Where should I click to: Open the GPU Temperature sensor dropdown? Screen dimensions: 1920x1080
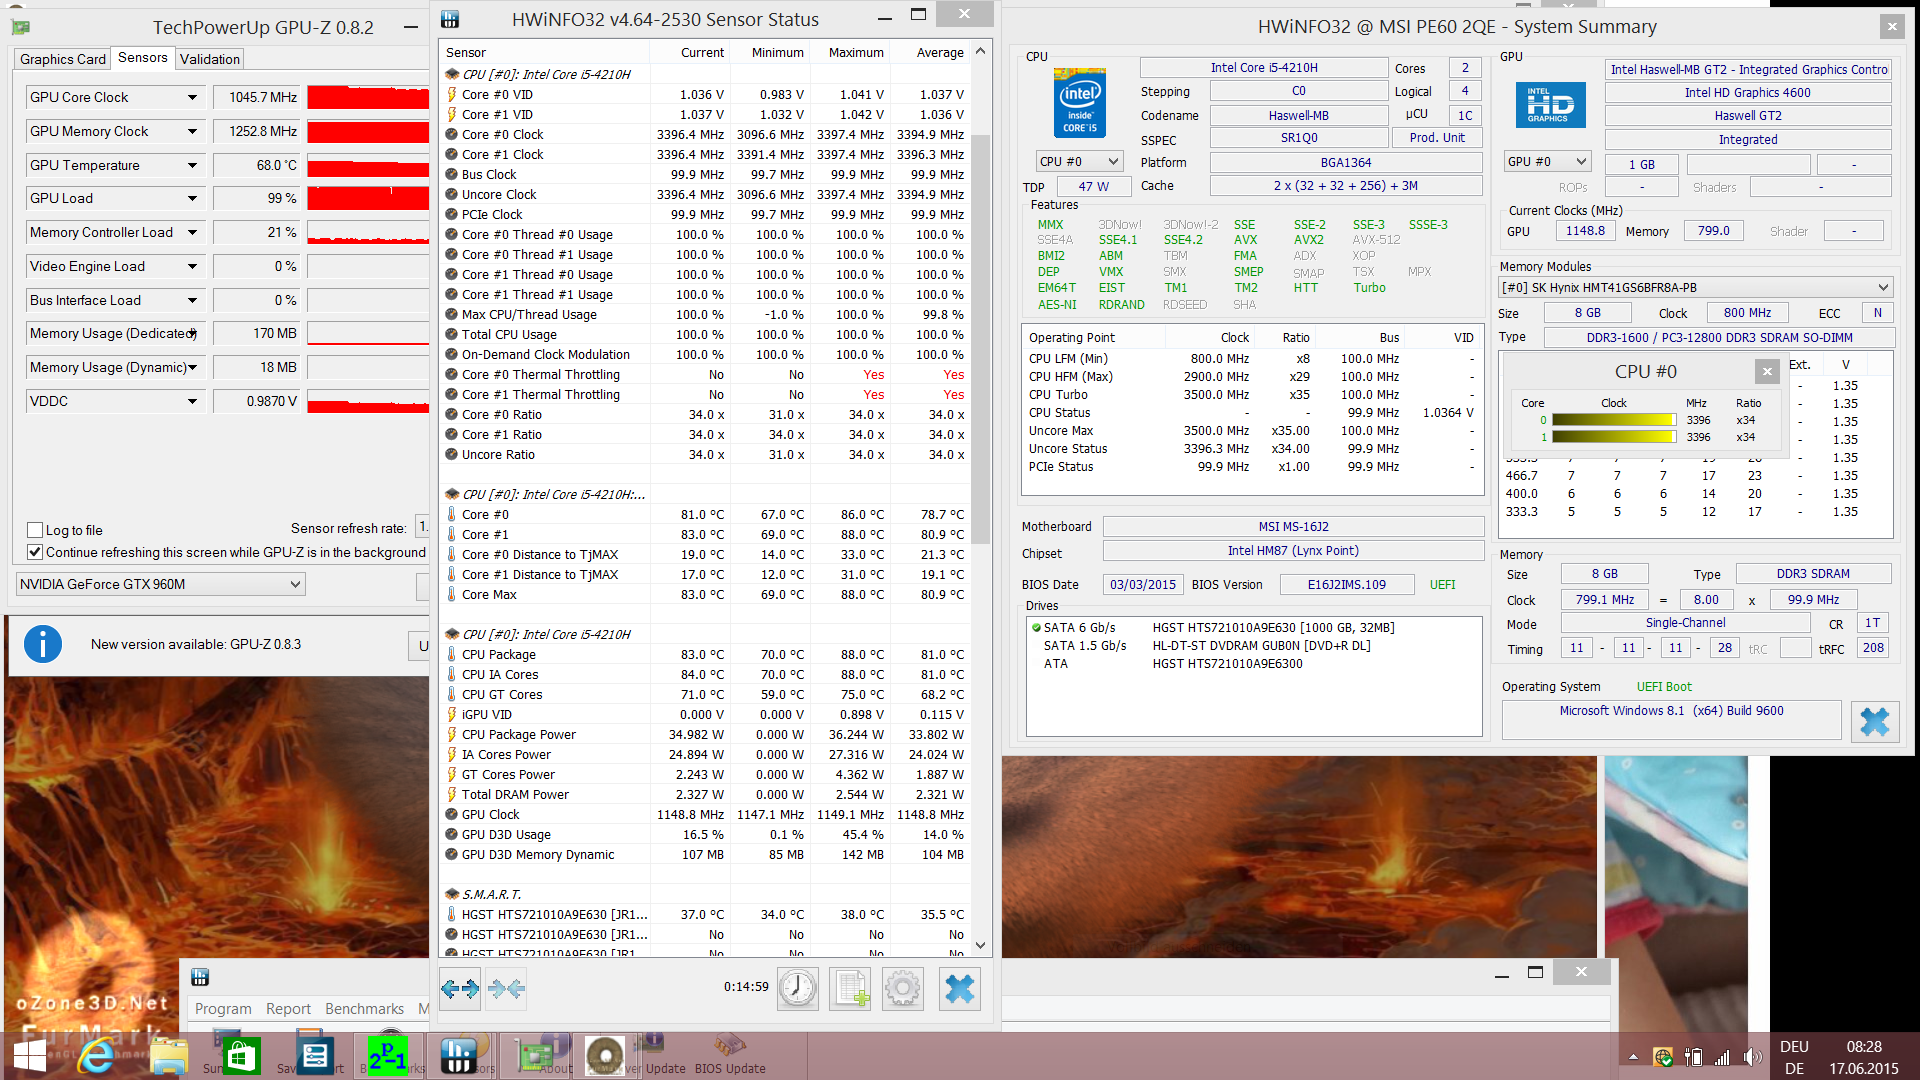[x=192, y=165]
